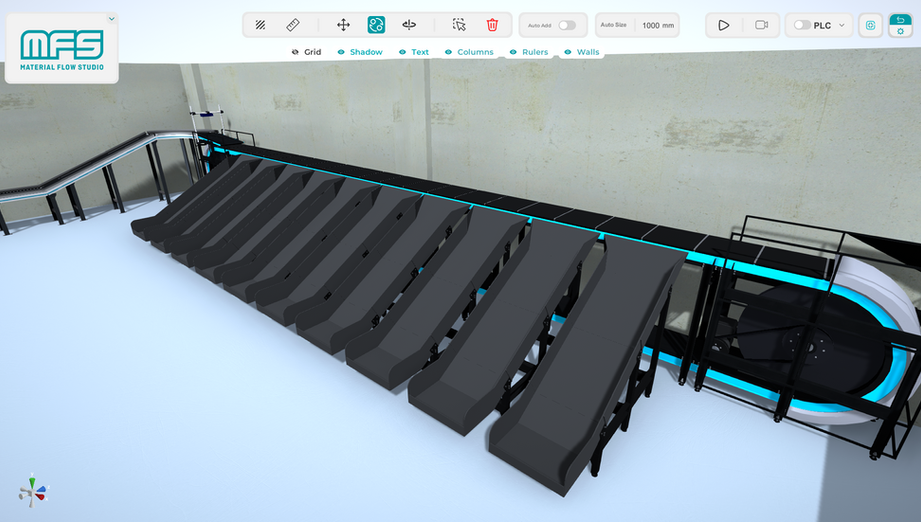921x522 pixels.
Task: Show the Grid overlay
Action: [307, 52]
